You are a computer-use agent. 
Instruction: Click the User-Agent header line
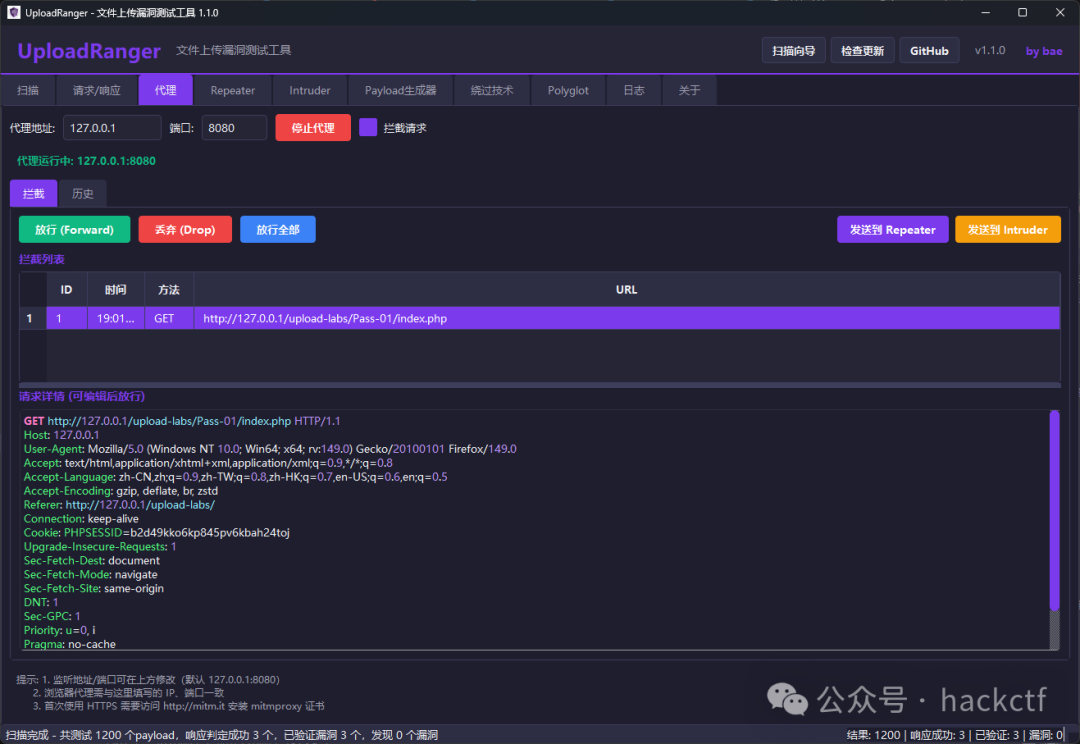[x=270, y=448]
